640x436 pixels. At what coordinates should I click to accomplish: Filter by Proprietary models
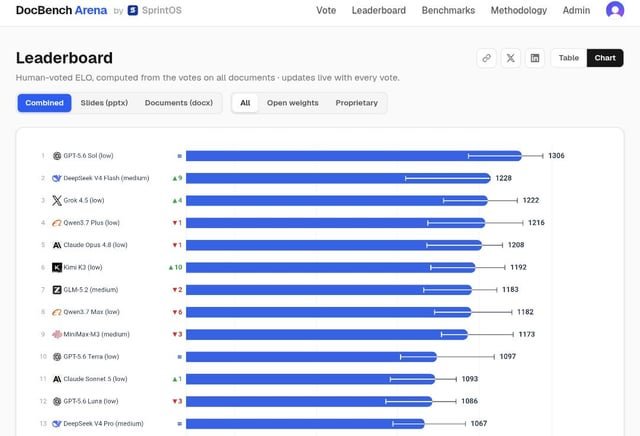coord(356,103)
